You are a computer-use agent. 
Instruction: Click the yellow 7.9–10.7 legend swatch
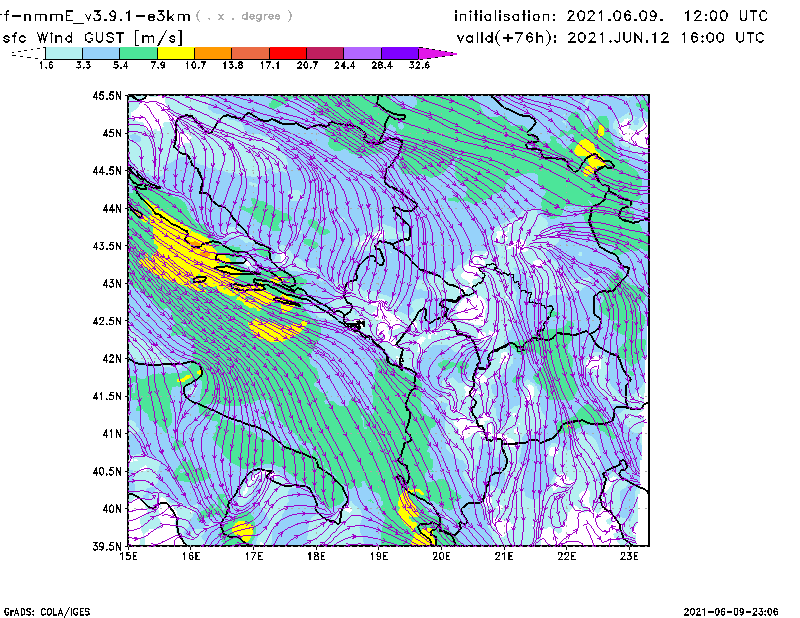pos(176,53)
